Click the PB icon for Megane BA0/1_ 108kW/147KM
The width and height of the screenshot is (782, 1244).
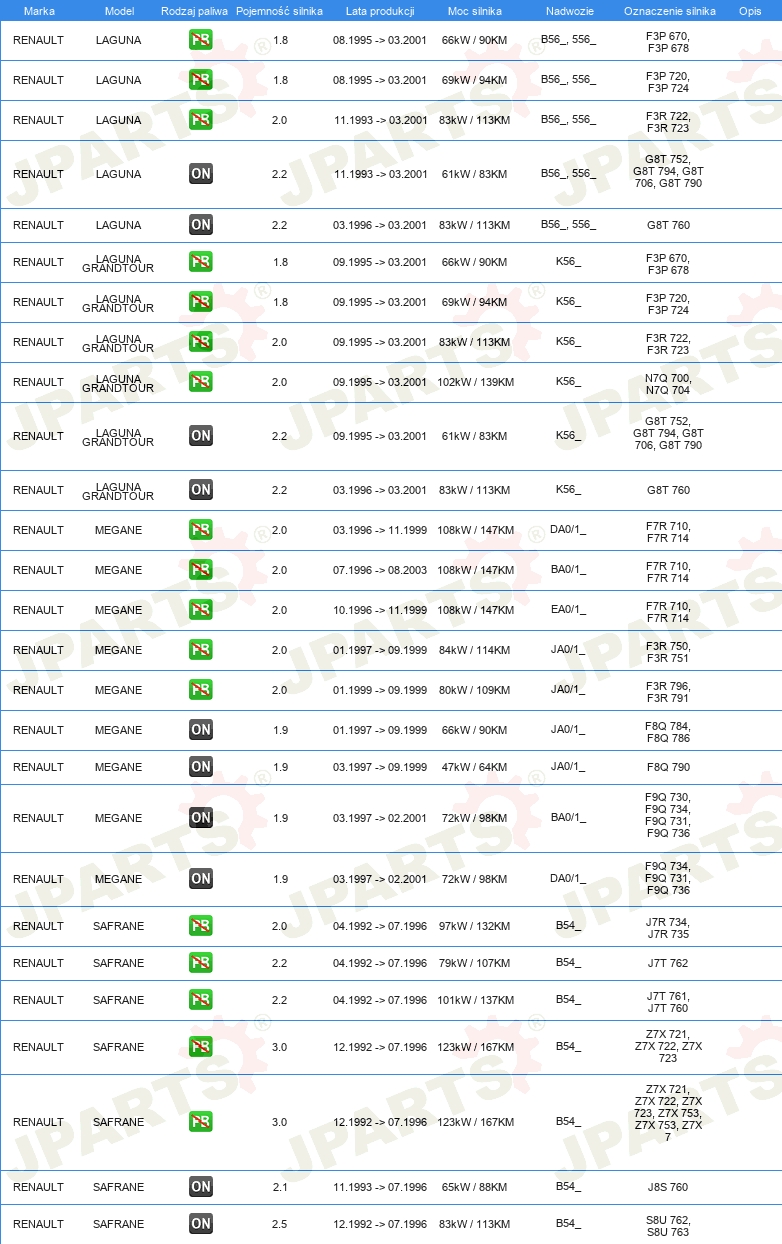coord(201,570)
